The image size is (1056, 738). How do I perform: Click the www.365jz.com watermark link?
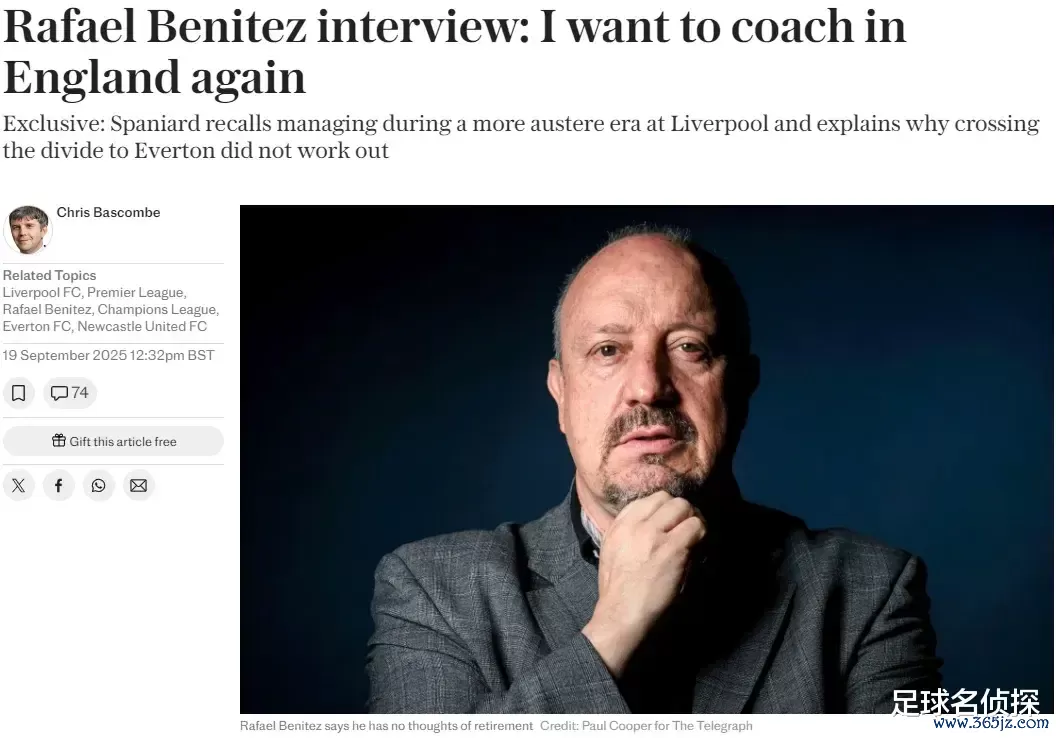tap(991, 723)
